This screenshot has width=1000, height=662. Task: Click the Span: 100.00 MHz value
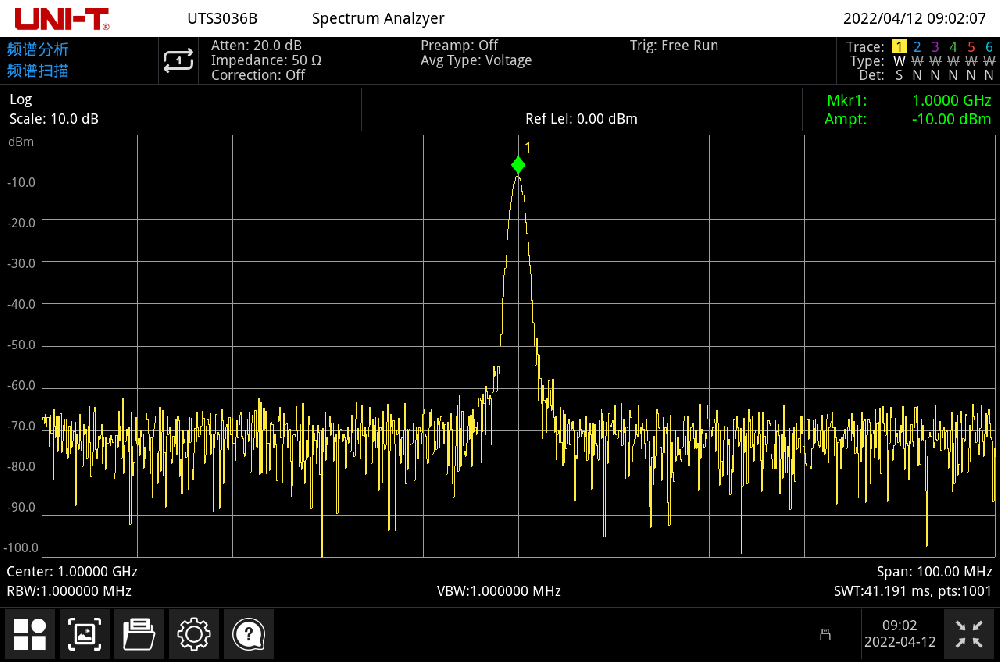click(934, 571)
